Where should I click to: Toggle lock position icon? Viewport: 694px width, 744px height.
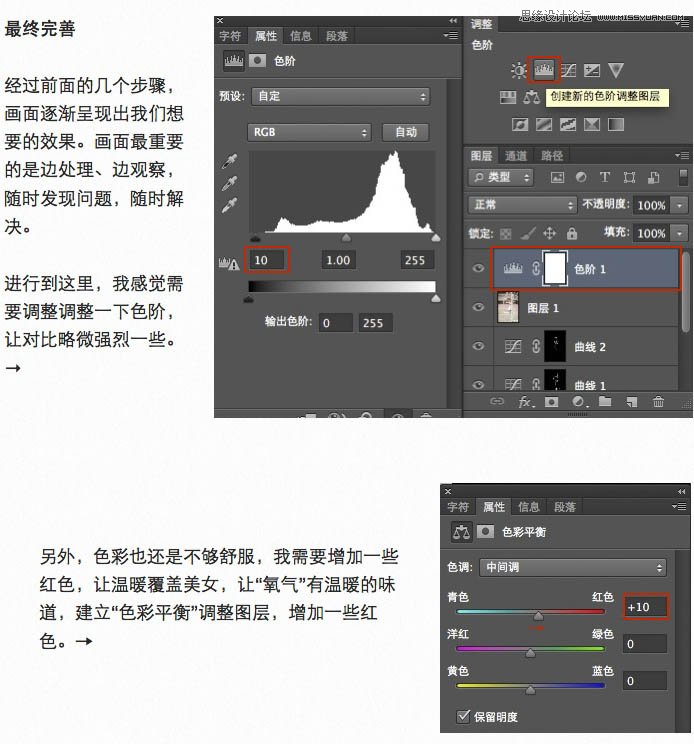point(549,233)
